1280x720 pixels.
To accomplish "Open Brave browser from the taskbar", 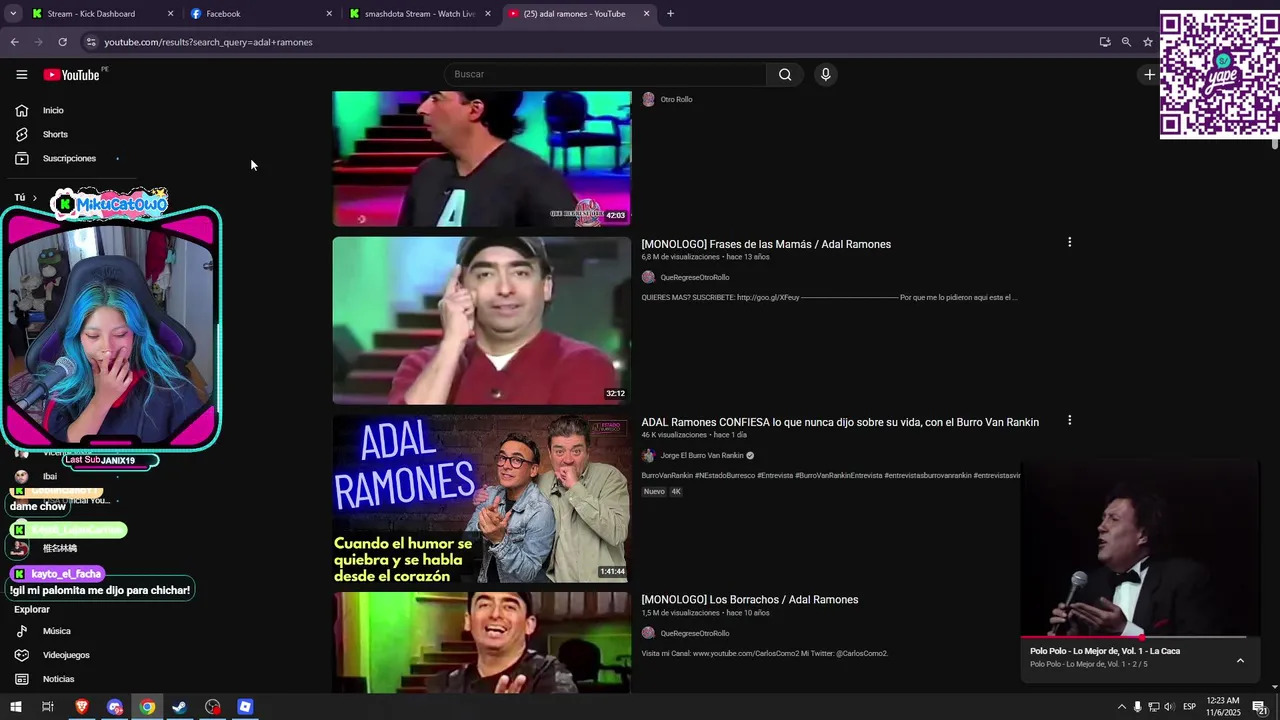I will point(82,707).
